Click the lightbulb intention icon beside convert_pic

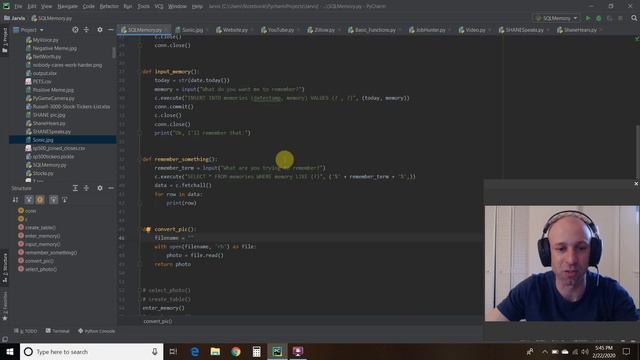click(147, 229)
